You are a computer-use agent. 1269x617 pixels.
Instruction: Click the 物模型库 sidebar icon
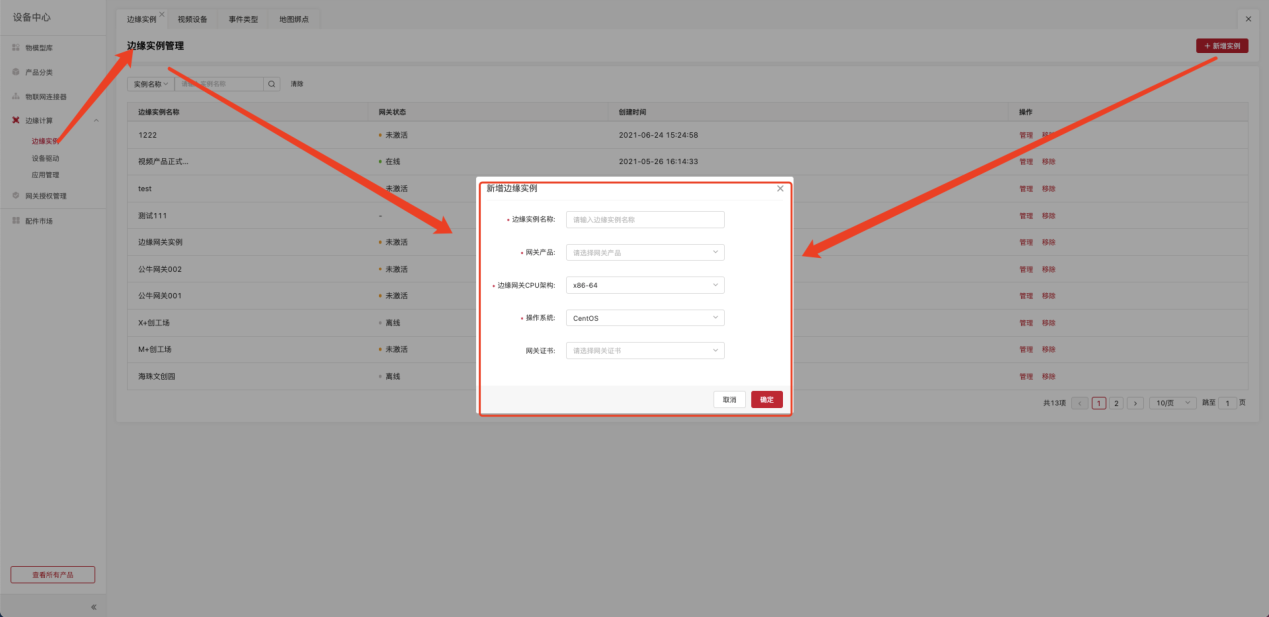click(16, 48)
